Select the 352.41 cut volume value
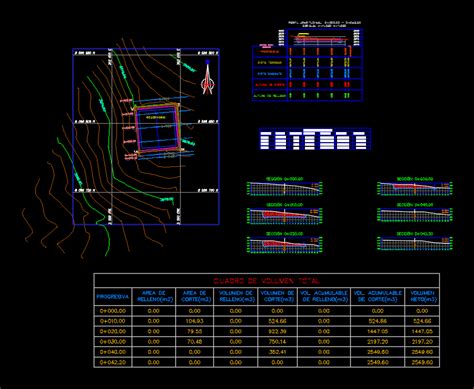Screen dimensions: 474x389 [277, 352]
